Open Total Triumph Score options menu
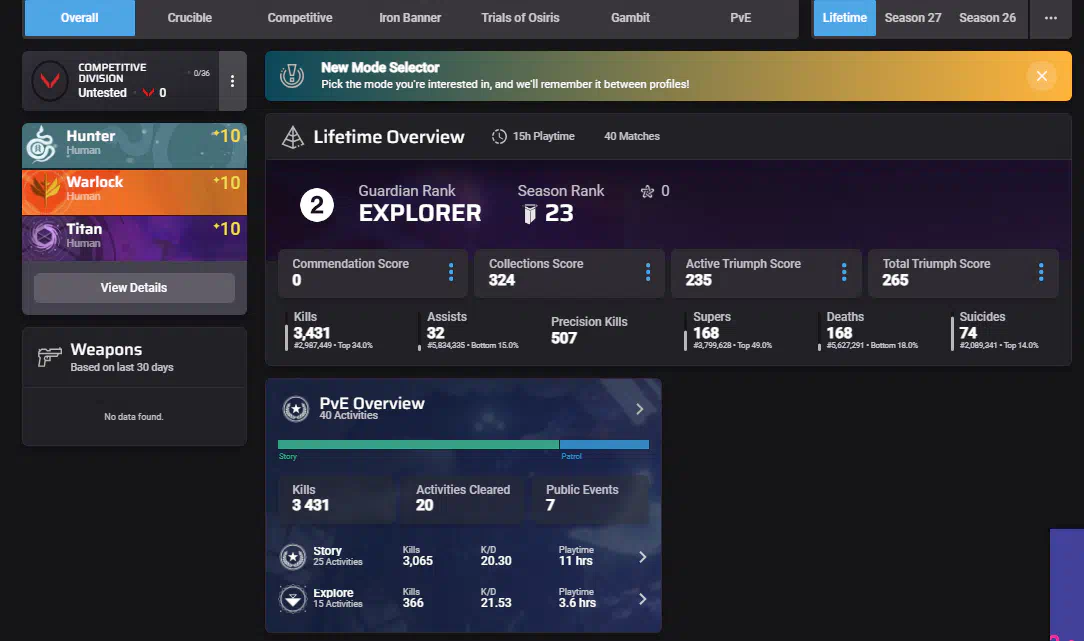This screenshot has height=641, width=1084. (x=1041, y=272)
